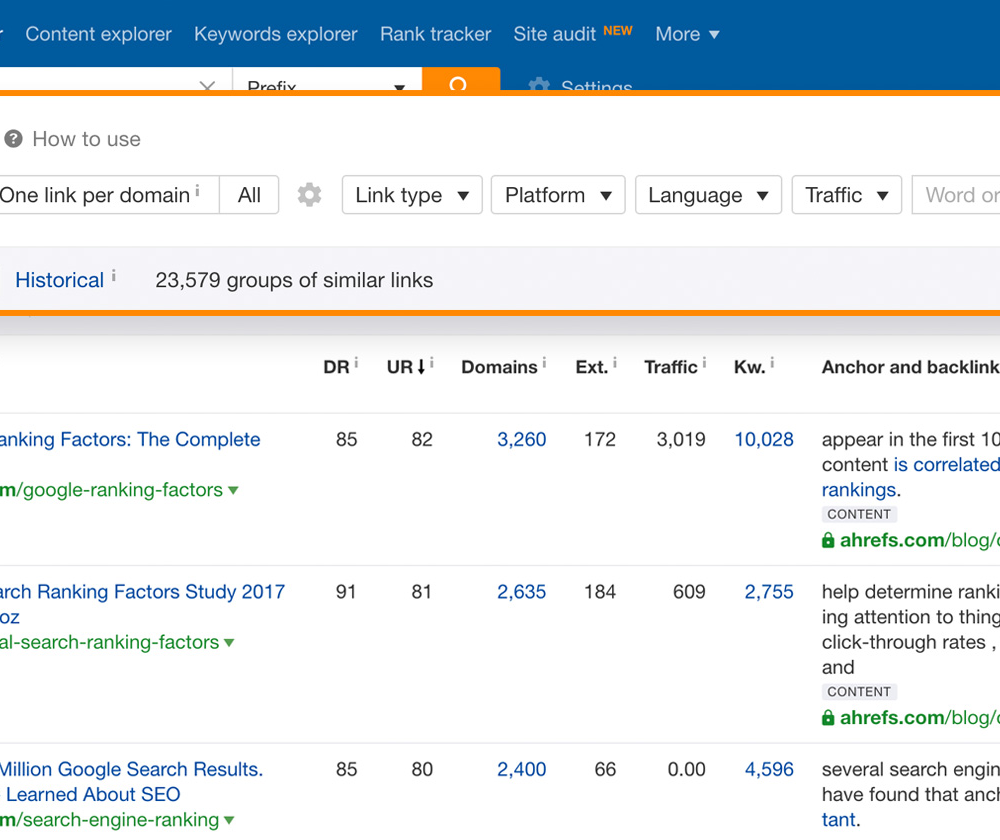Click the UR sort descending arrow

click(421, 367)
